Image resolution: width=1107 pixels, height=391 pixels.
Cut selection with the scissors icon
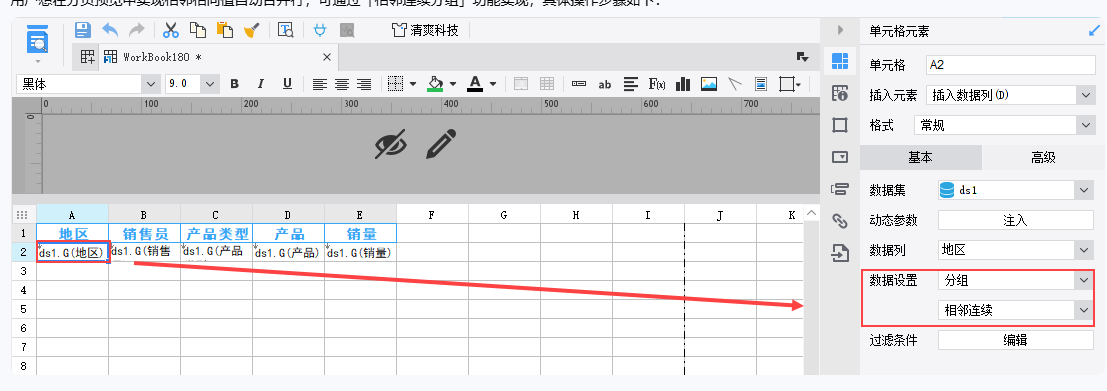coord(171,30)
